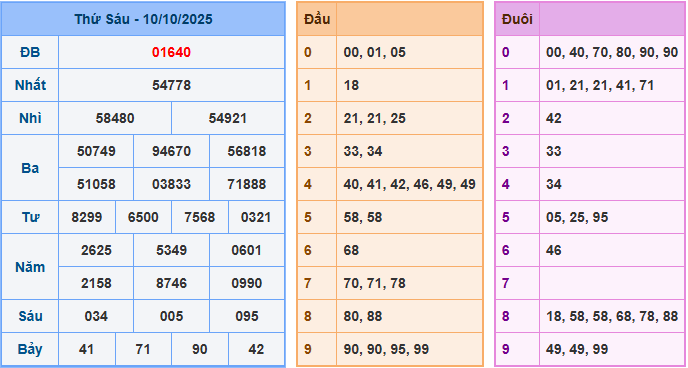The image size is (688, 368).
Task: Select Đuôi row values 49, 49, 99
Action: [577, 349]
